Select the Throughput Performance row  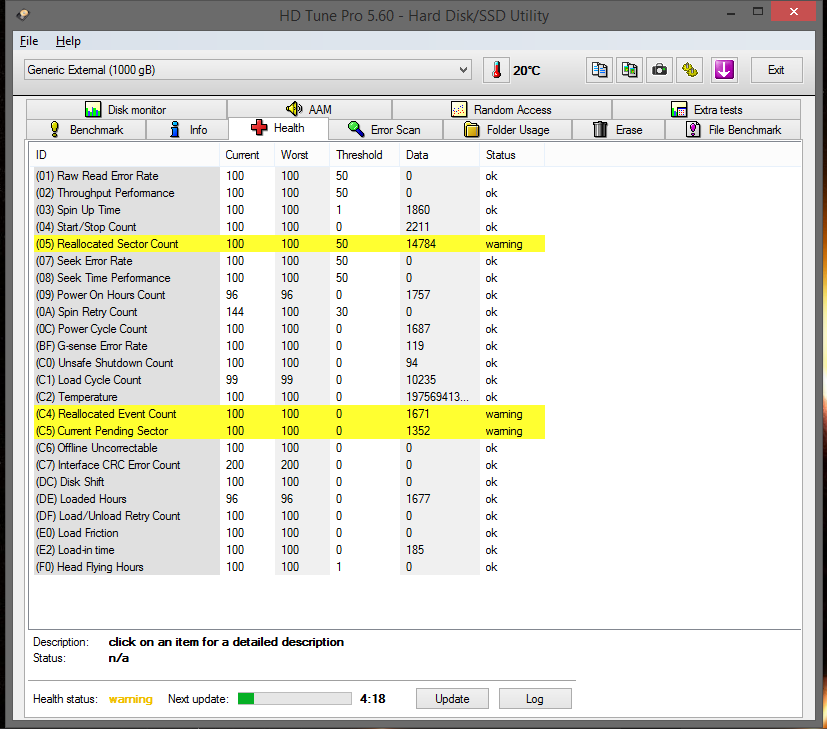click(289, 193)
